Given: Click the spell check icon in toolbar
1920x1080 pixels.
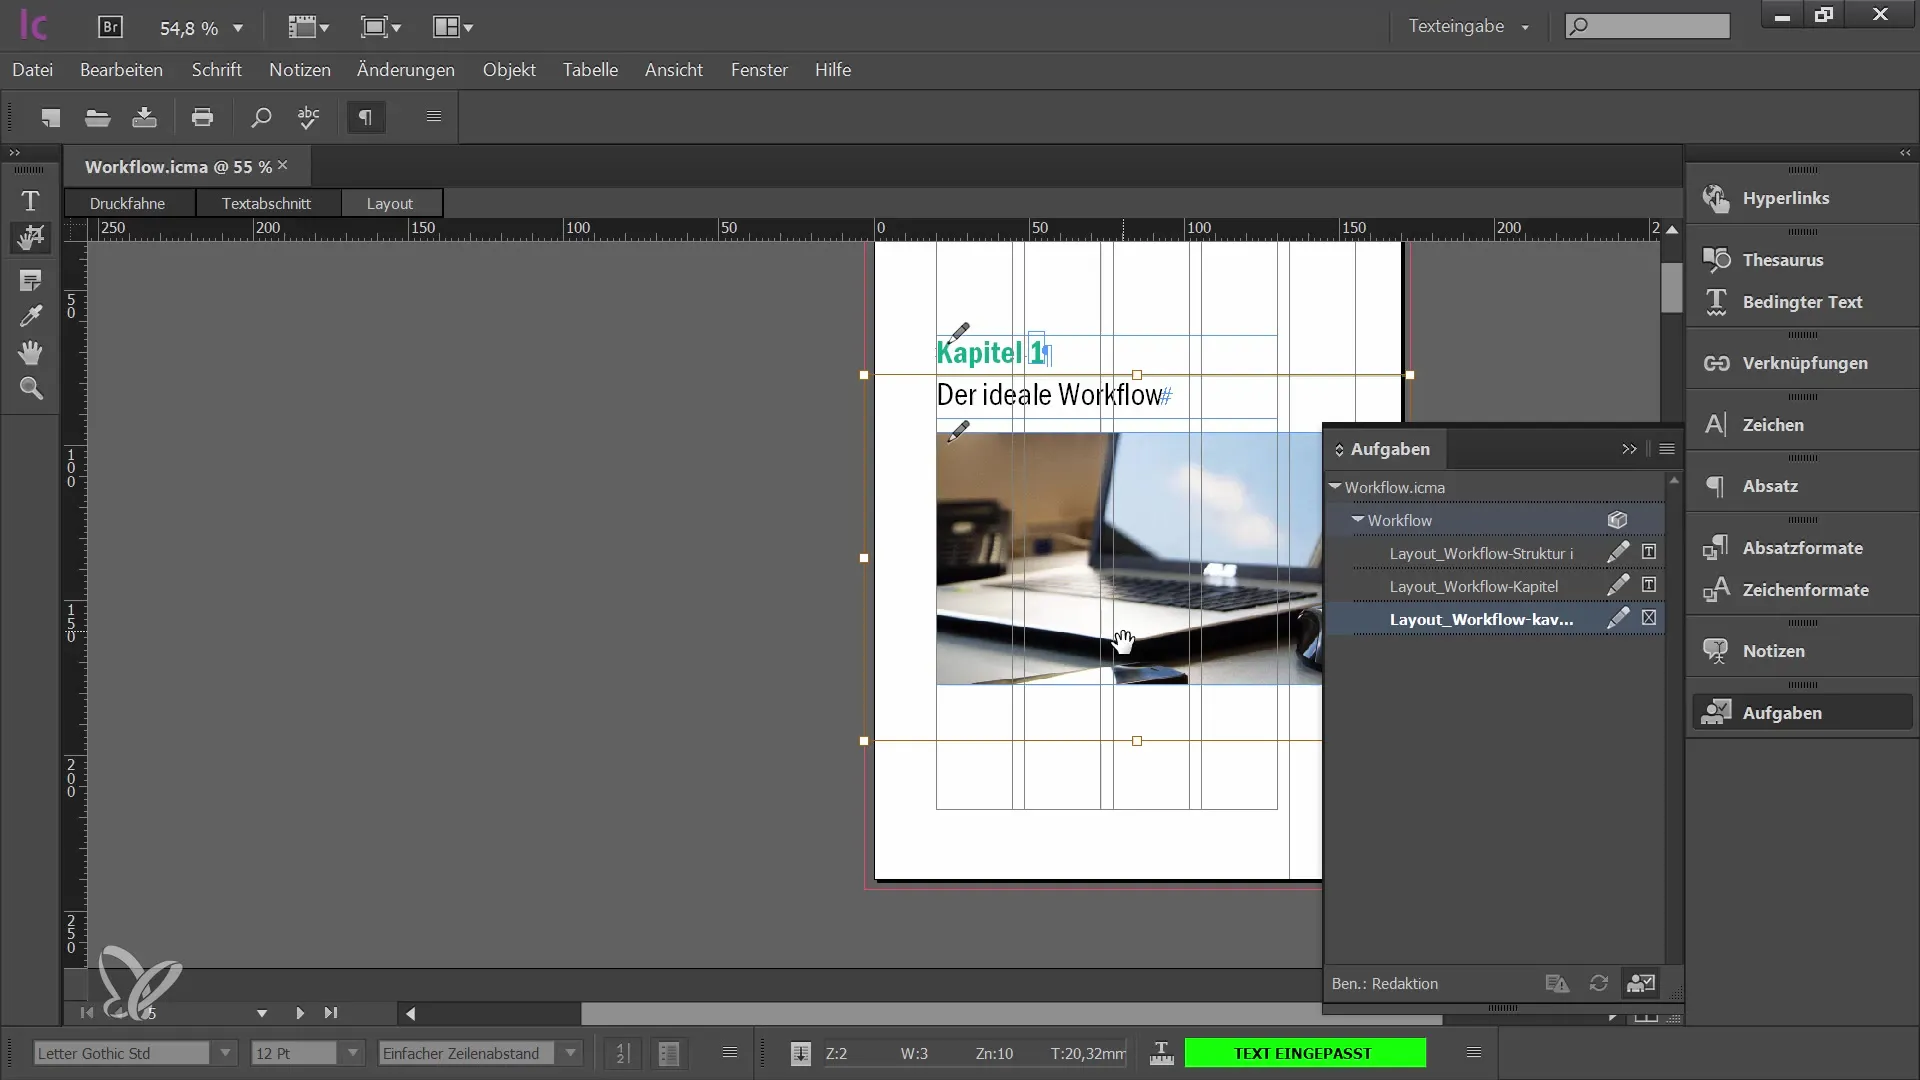Looking at the screenshot, I should 309,117.
